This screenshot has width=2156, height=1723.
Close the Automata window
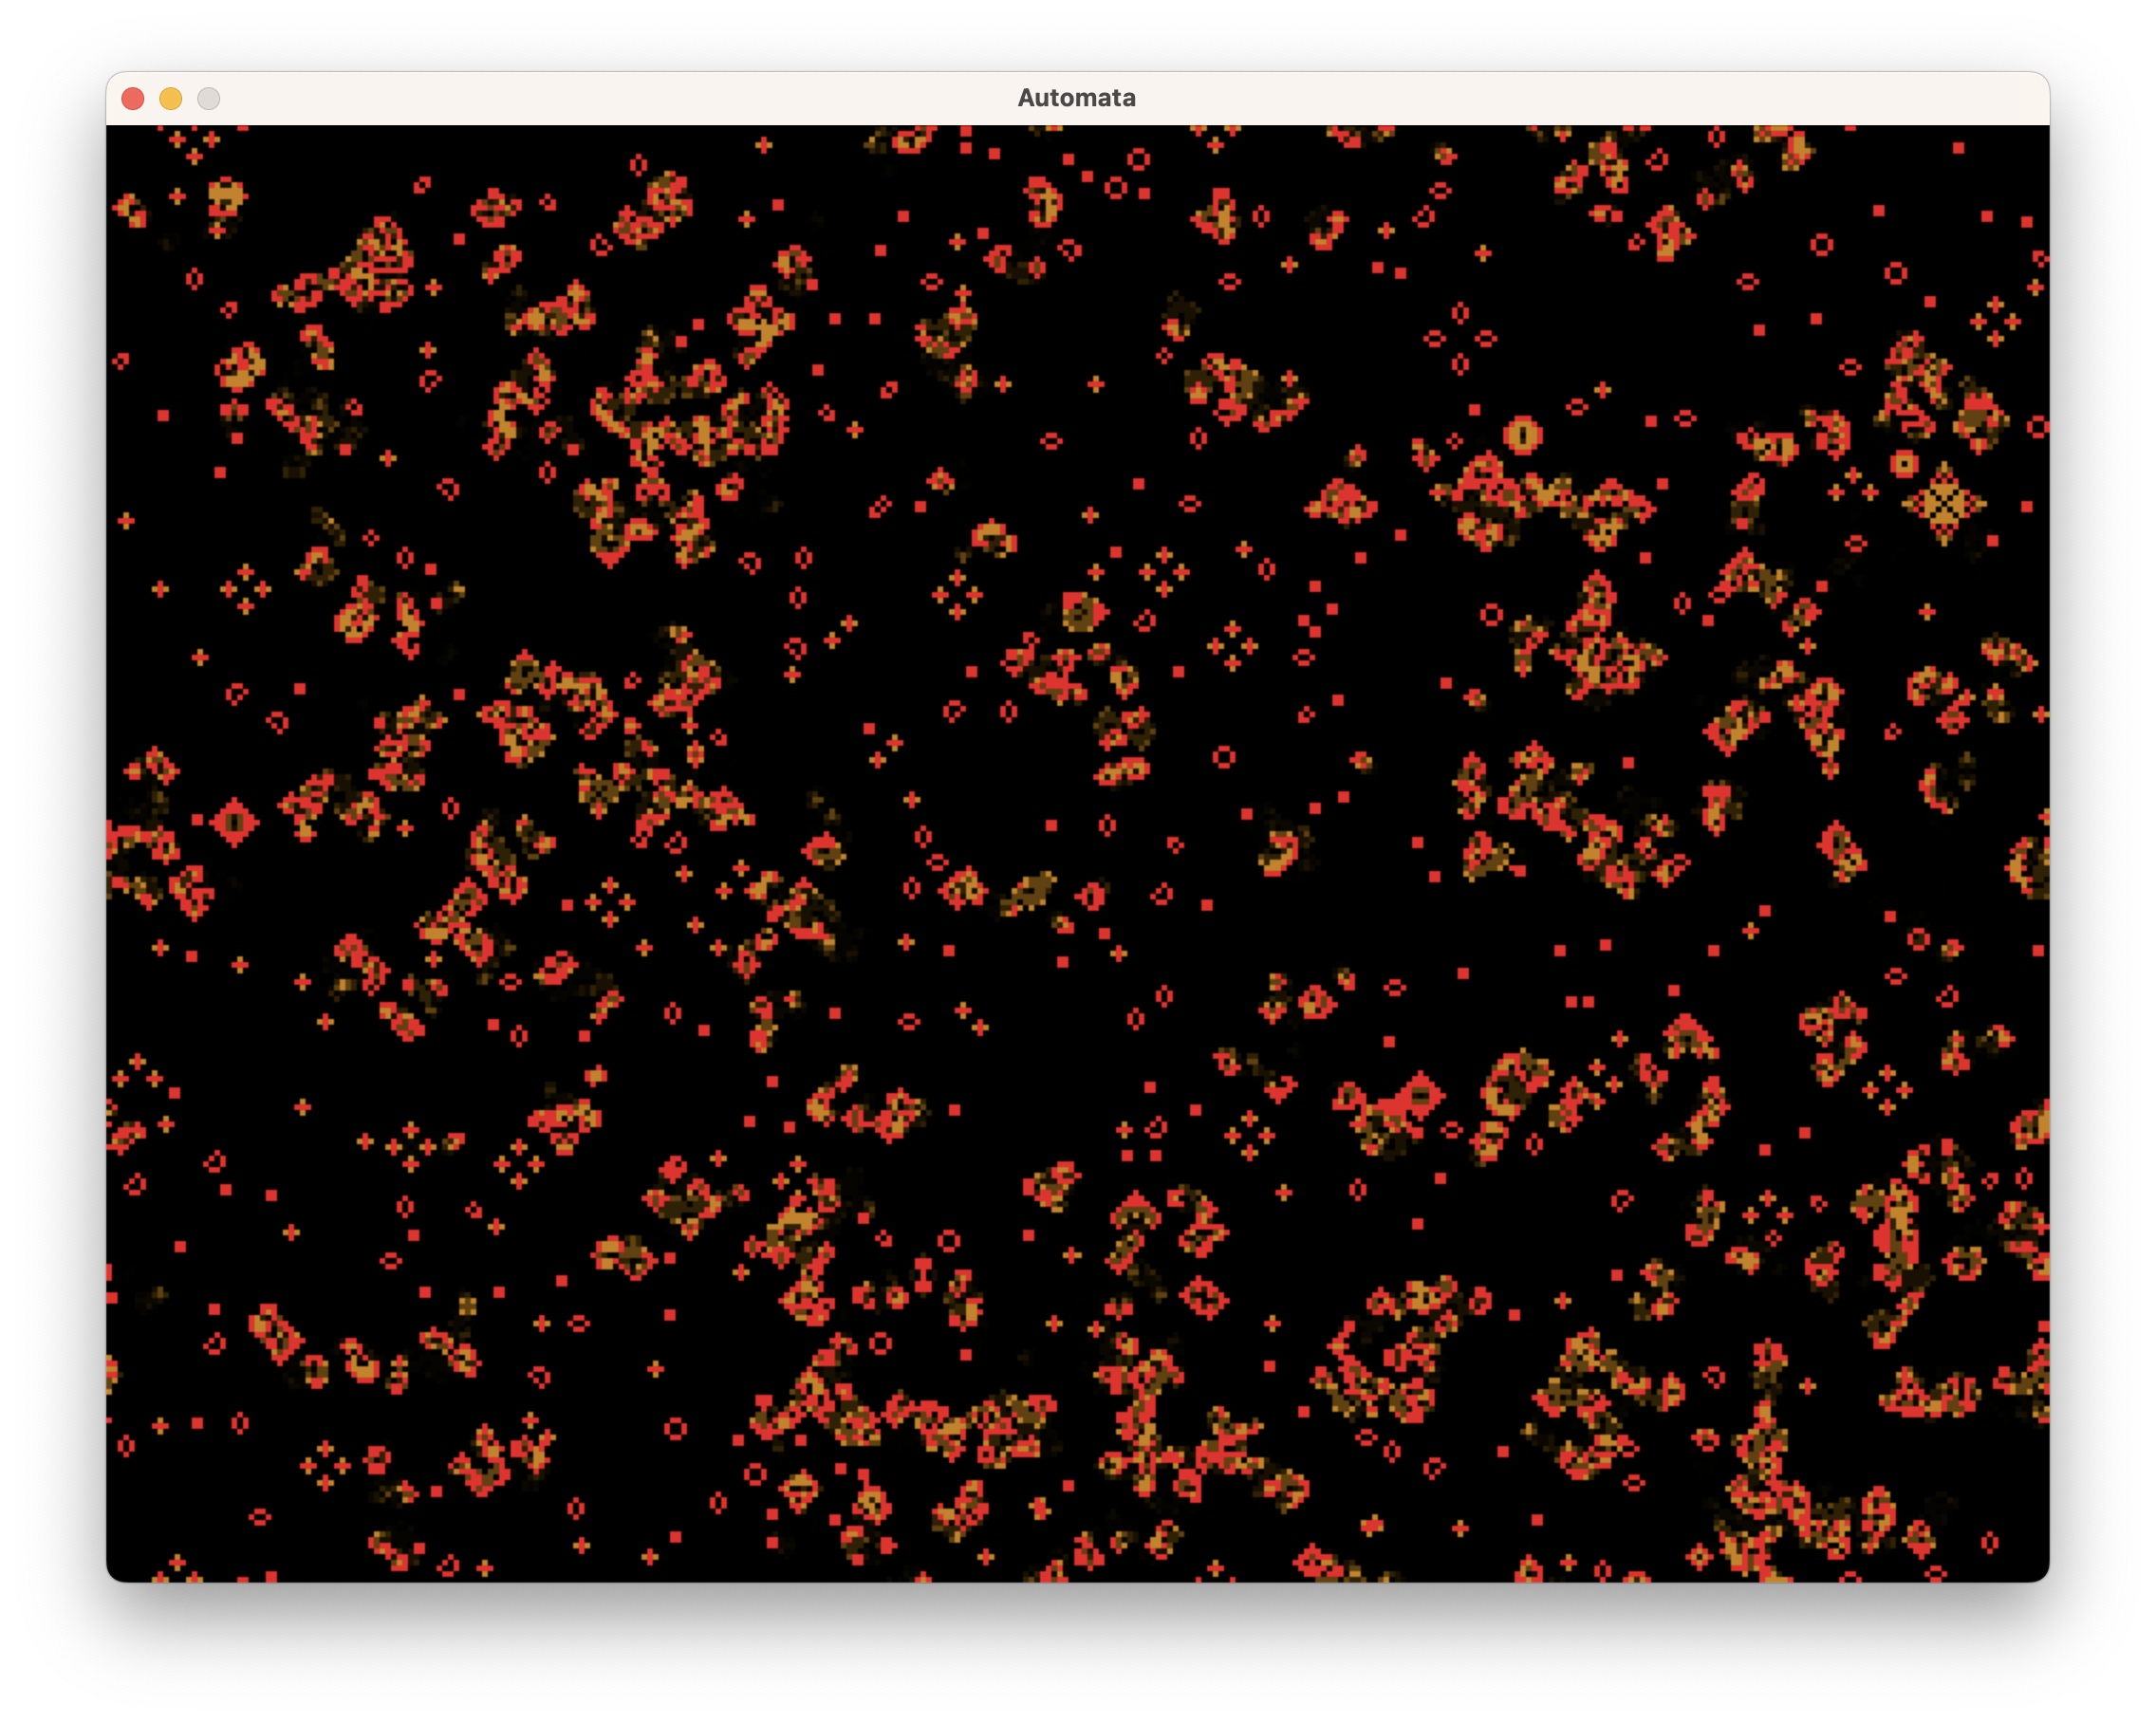[133, 98]
